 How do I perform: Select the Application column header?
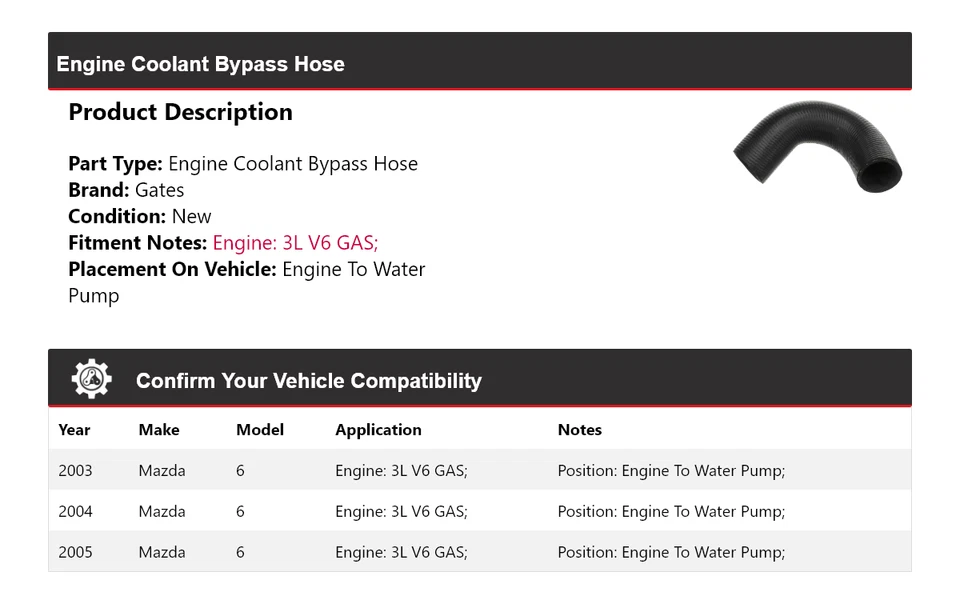tap(378, 430)
